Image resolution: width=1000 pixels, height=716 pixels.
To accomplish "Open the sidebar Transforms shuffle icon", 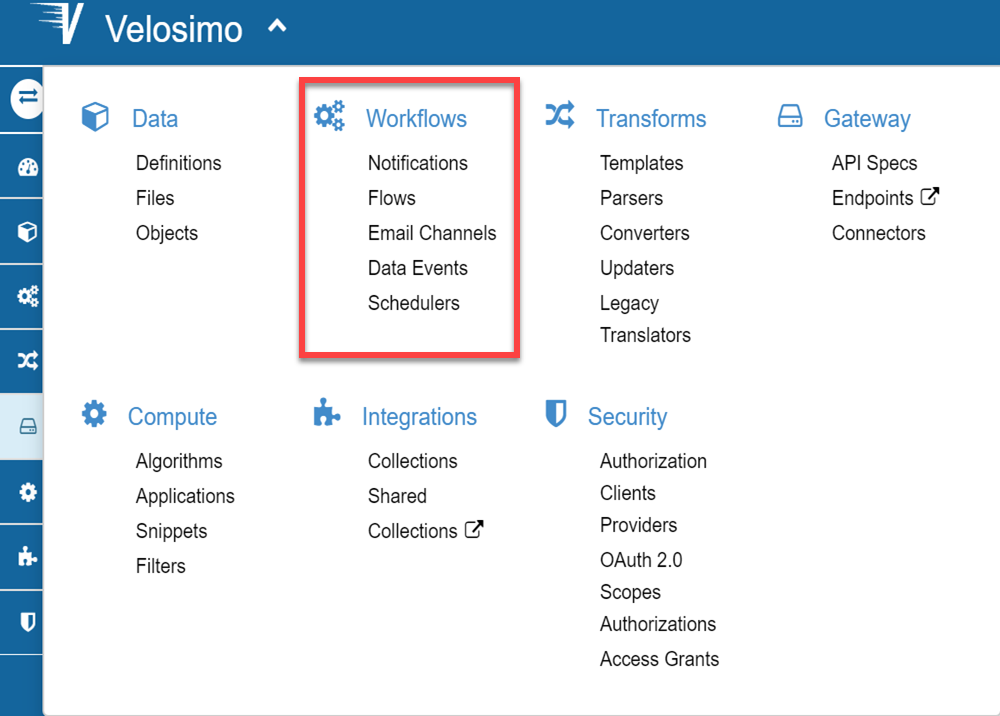I will click(27, 361).
